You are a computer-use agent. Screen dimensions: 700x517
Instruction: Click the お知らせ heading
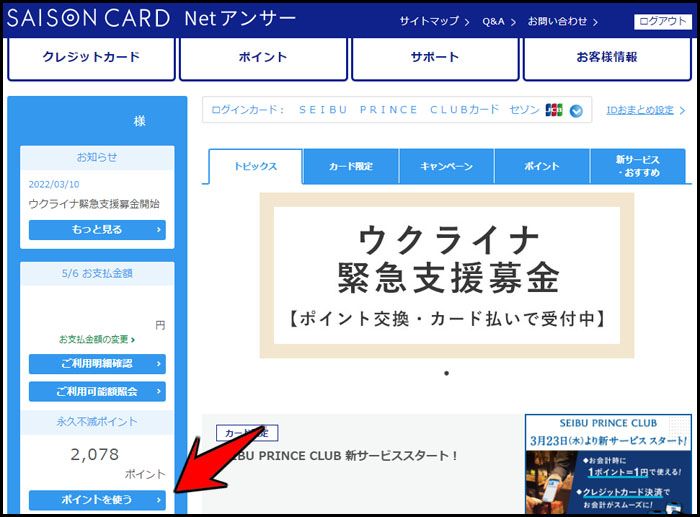click(97, 157)
